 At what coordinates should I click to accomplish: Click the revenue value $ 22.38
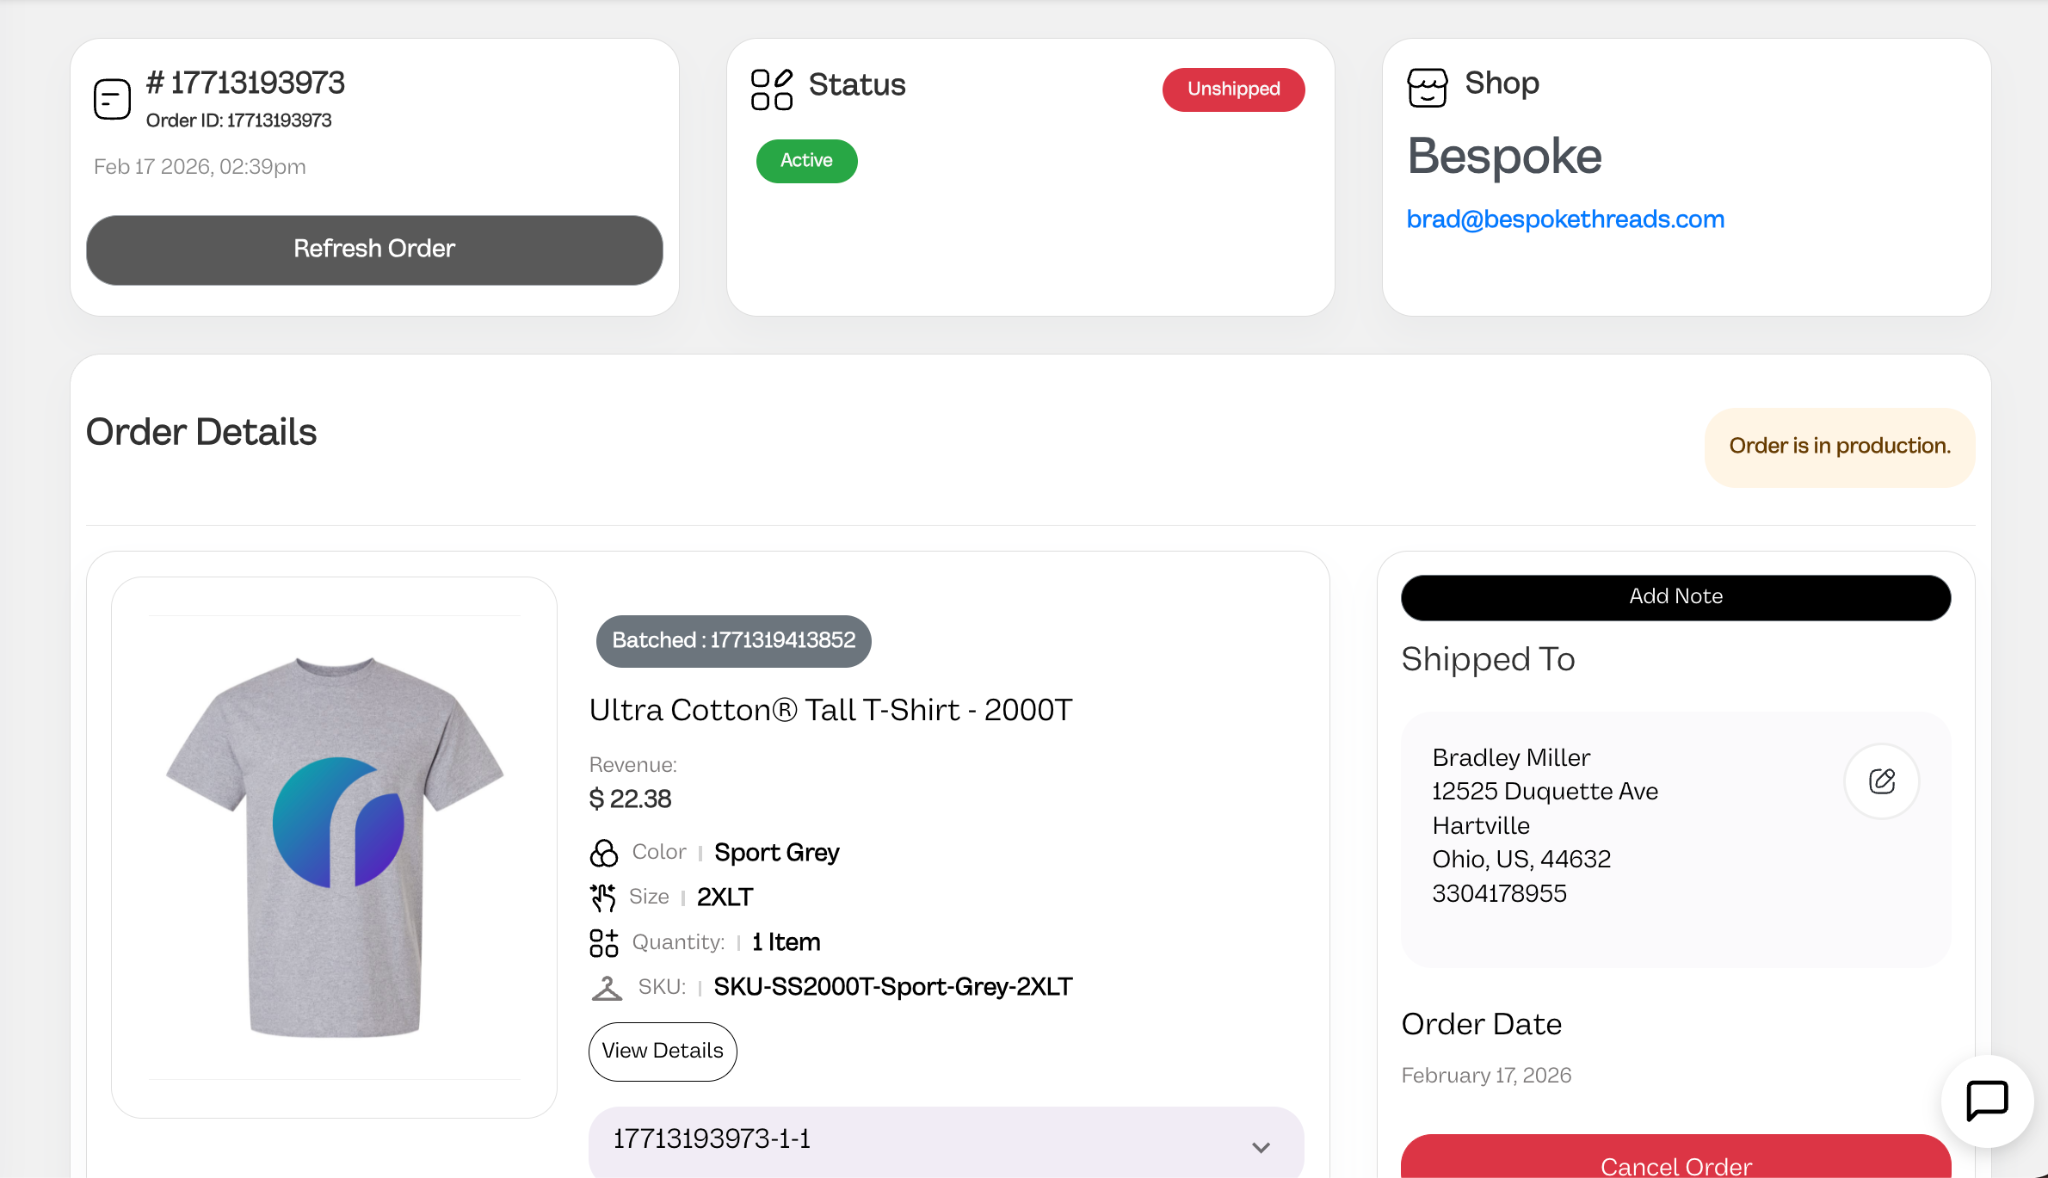pos(630,799)
